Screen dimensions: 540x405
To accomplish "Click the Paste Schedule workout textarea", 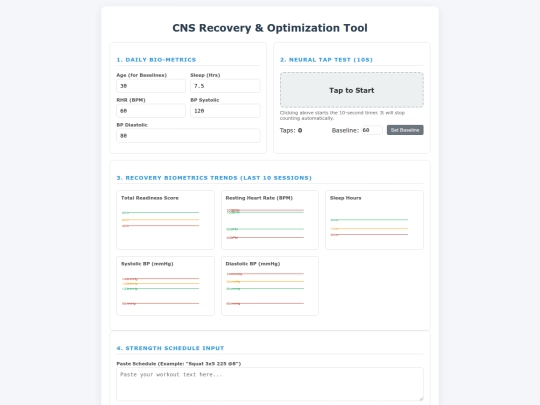I will [x=270, y=384].
